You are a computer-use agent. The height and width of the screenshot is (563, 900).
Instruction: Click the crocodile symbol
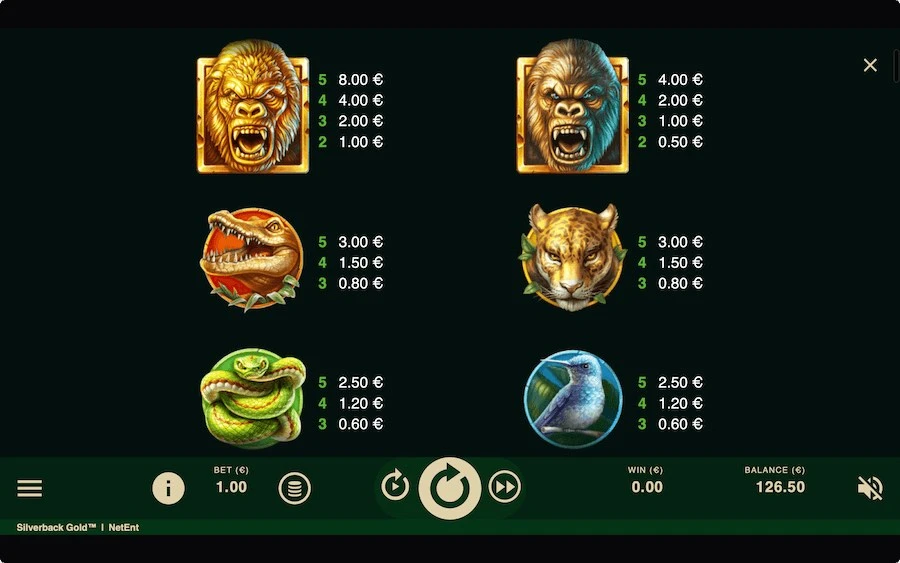251,259
